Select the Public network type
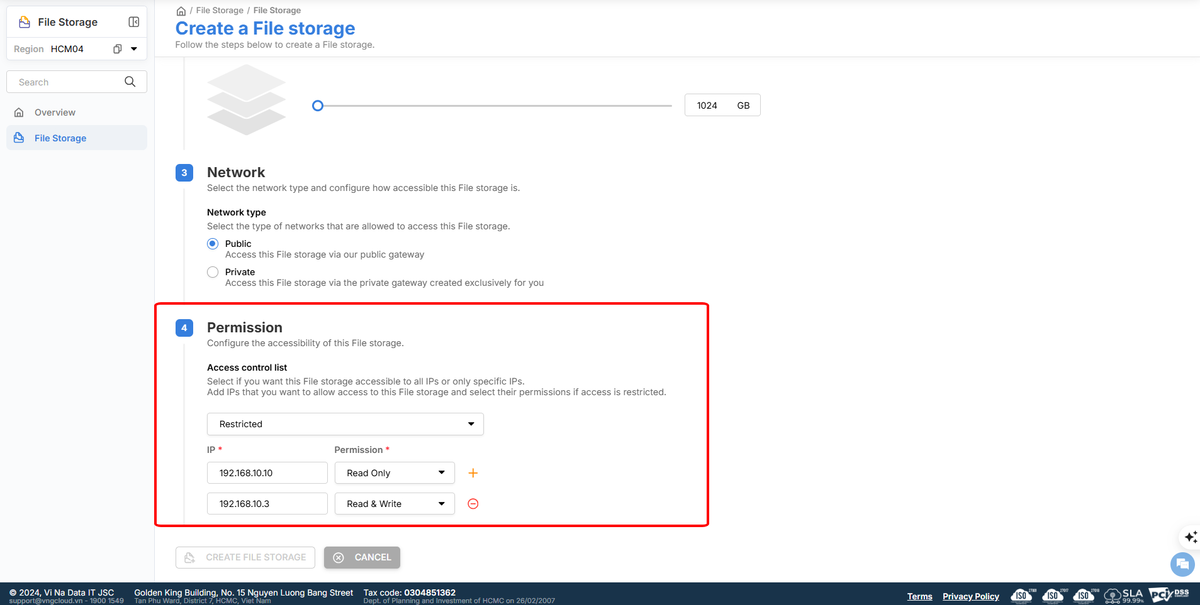 [x=212, y=244]
